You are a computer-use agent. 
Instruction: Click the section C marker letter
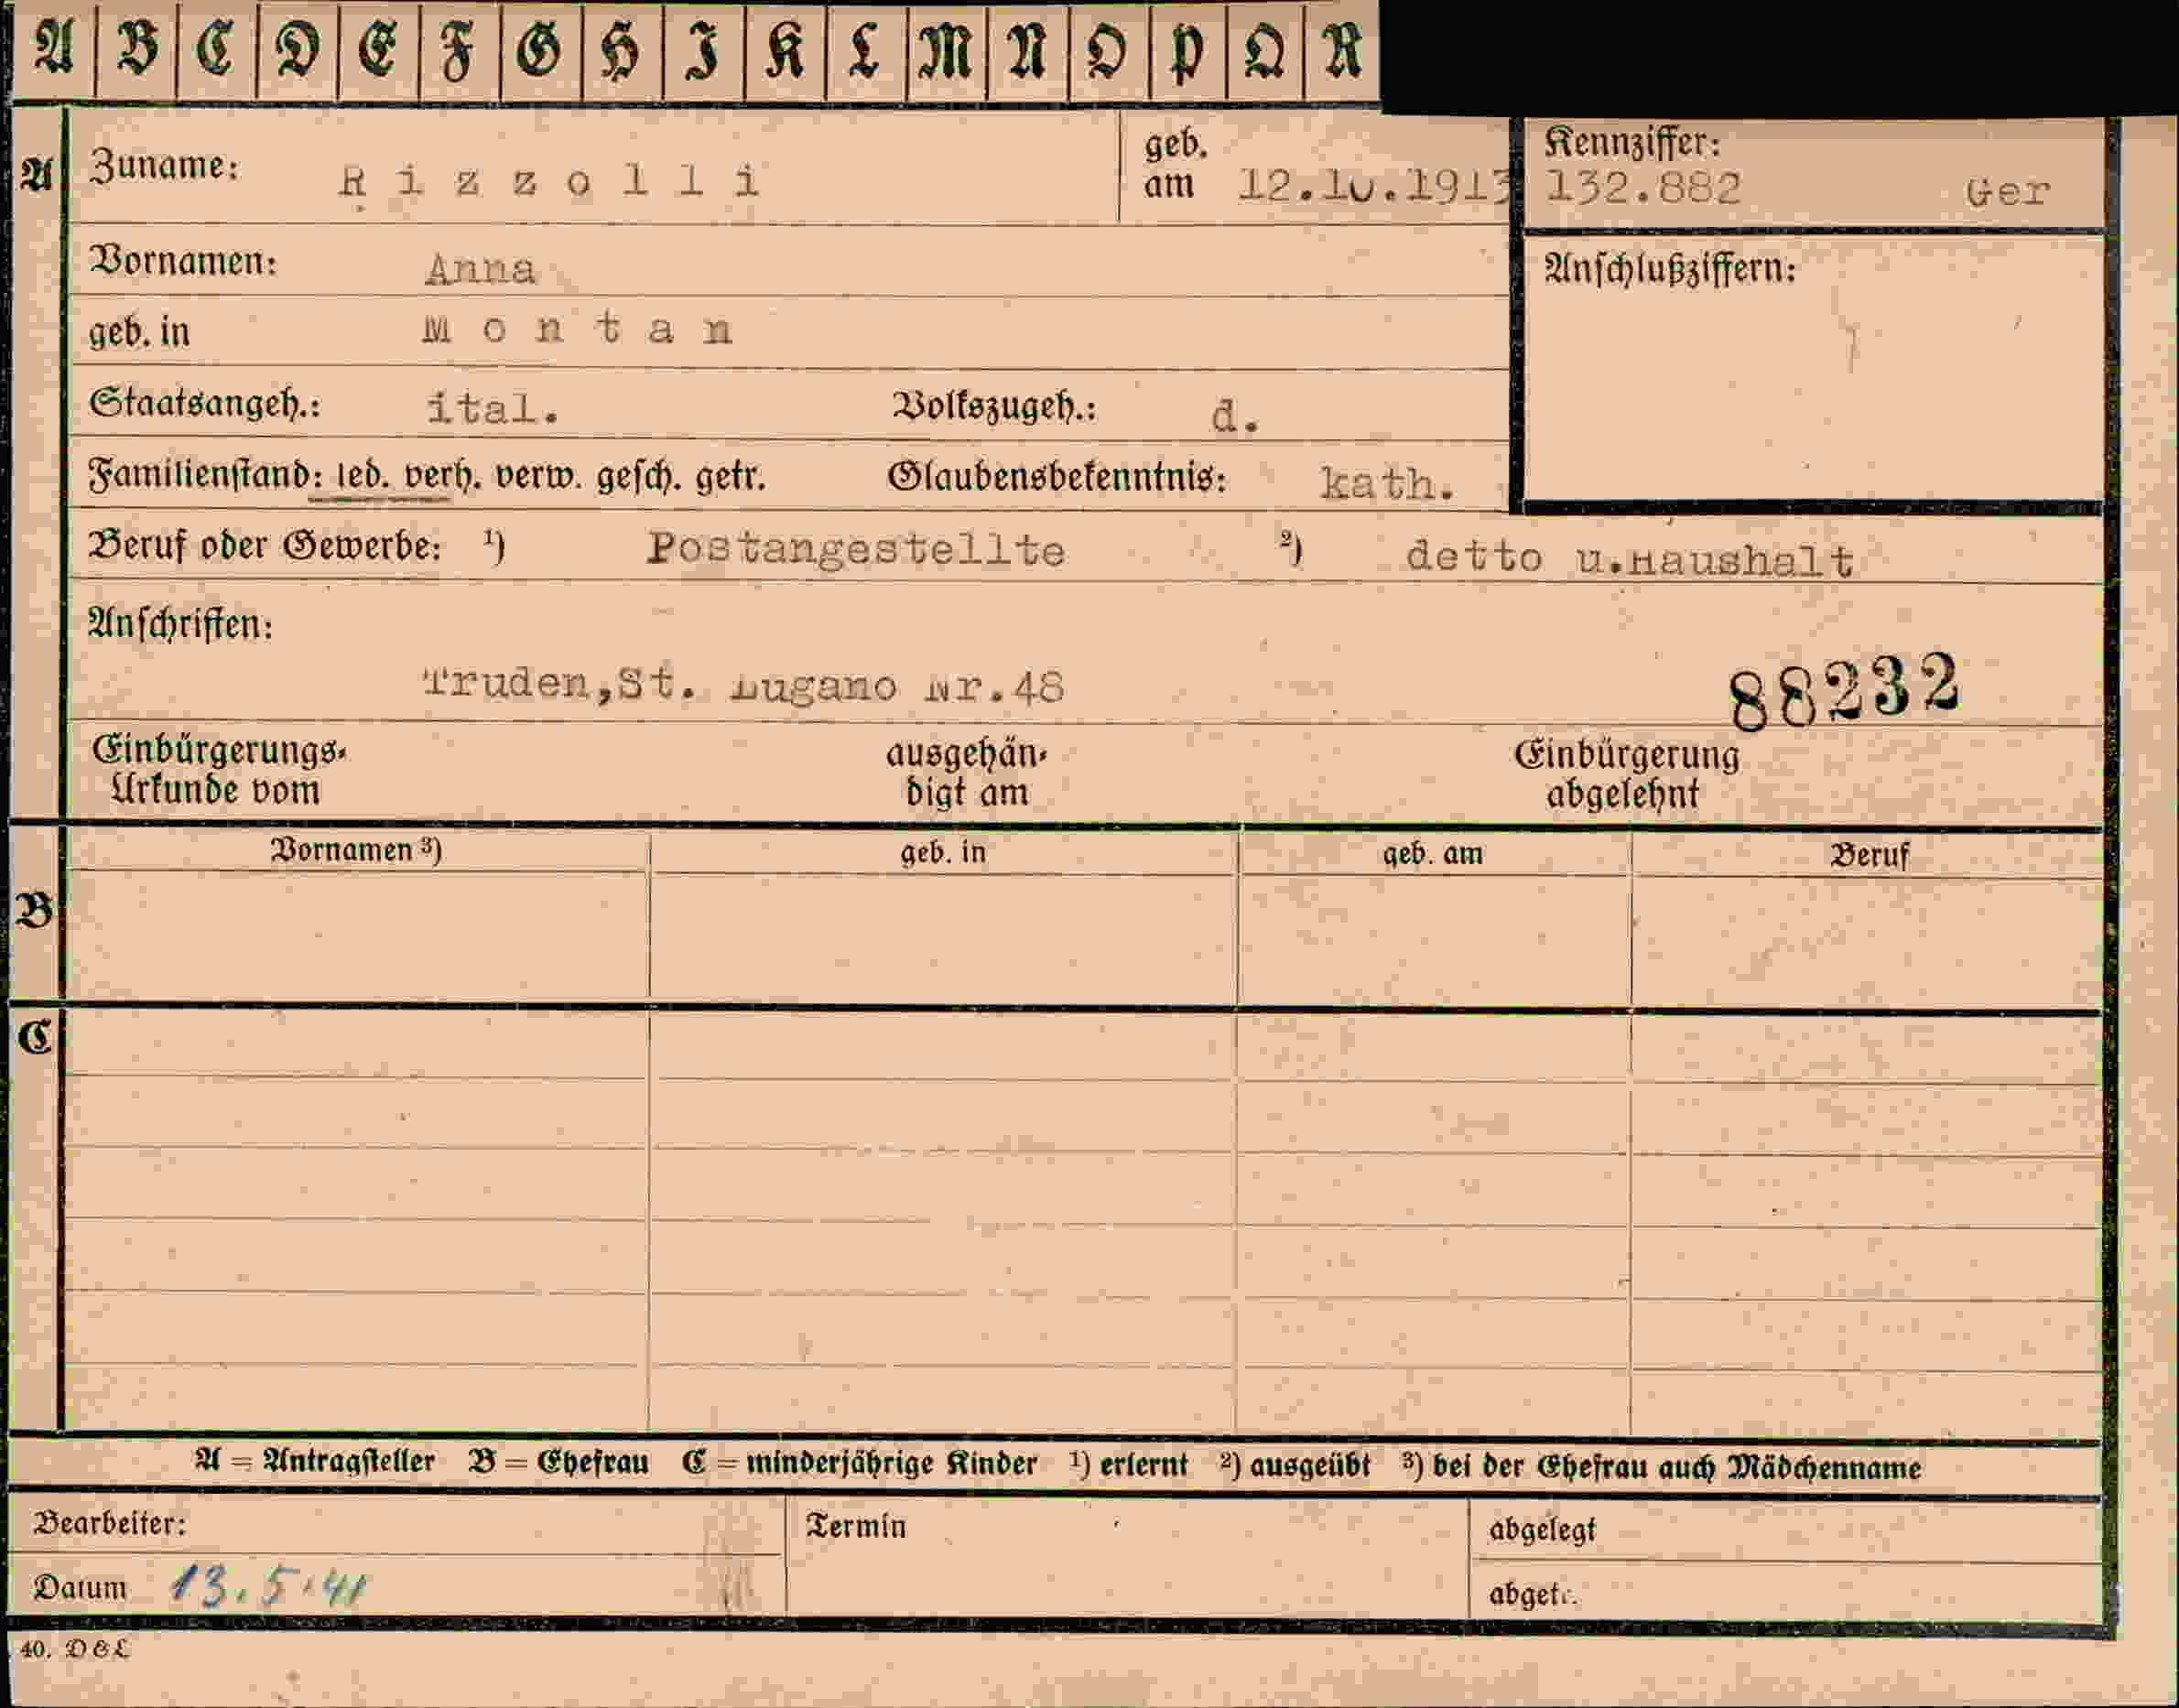pyautogui.click(x=35, y=1038)
